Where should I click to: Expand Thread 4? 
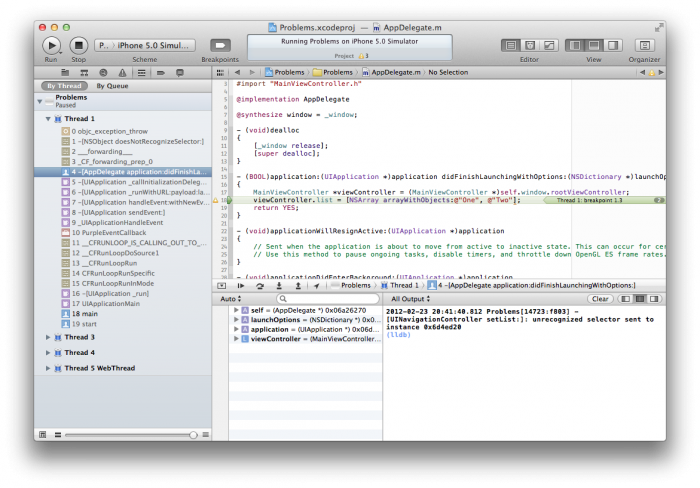pyautogui.click(x=48, y=353)
